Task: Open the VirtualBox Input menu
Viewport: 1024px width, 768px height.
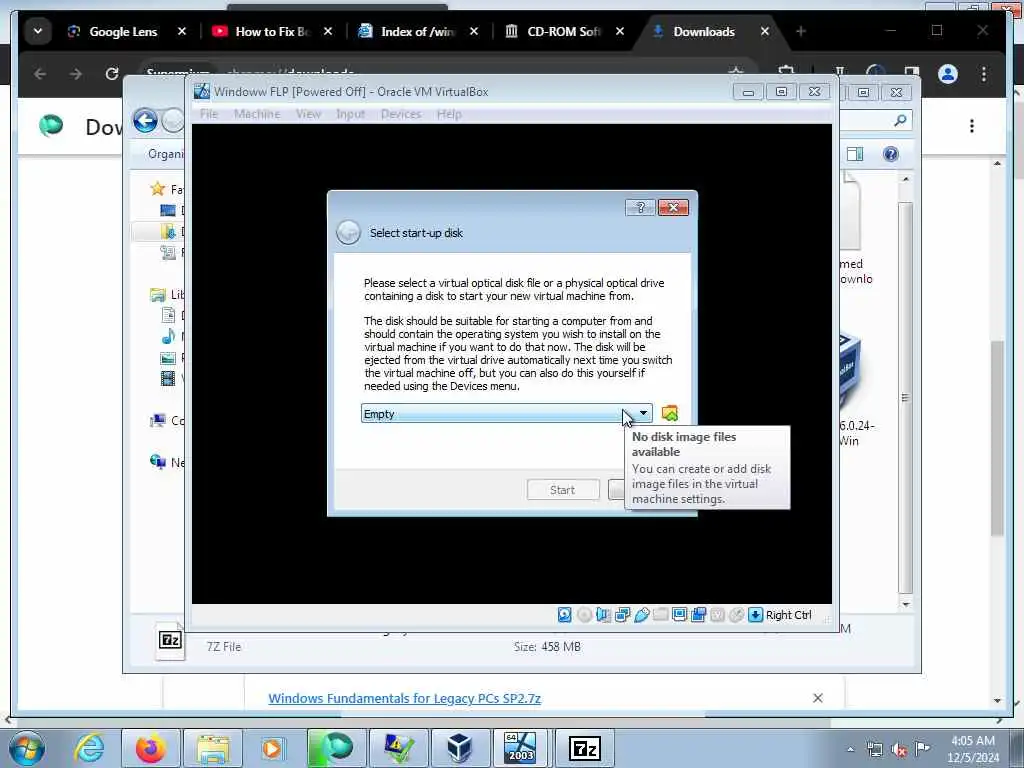Action: pos(351,114)
